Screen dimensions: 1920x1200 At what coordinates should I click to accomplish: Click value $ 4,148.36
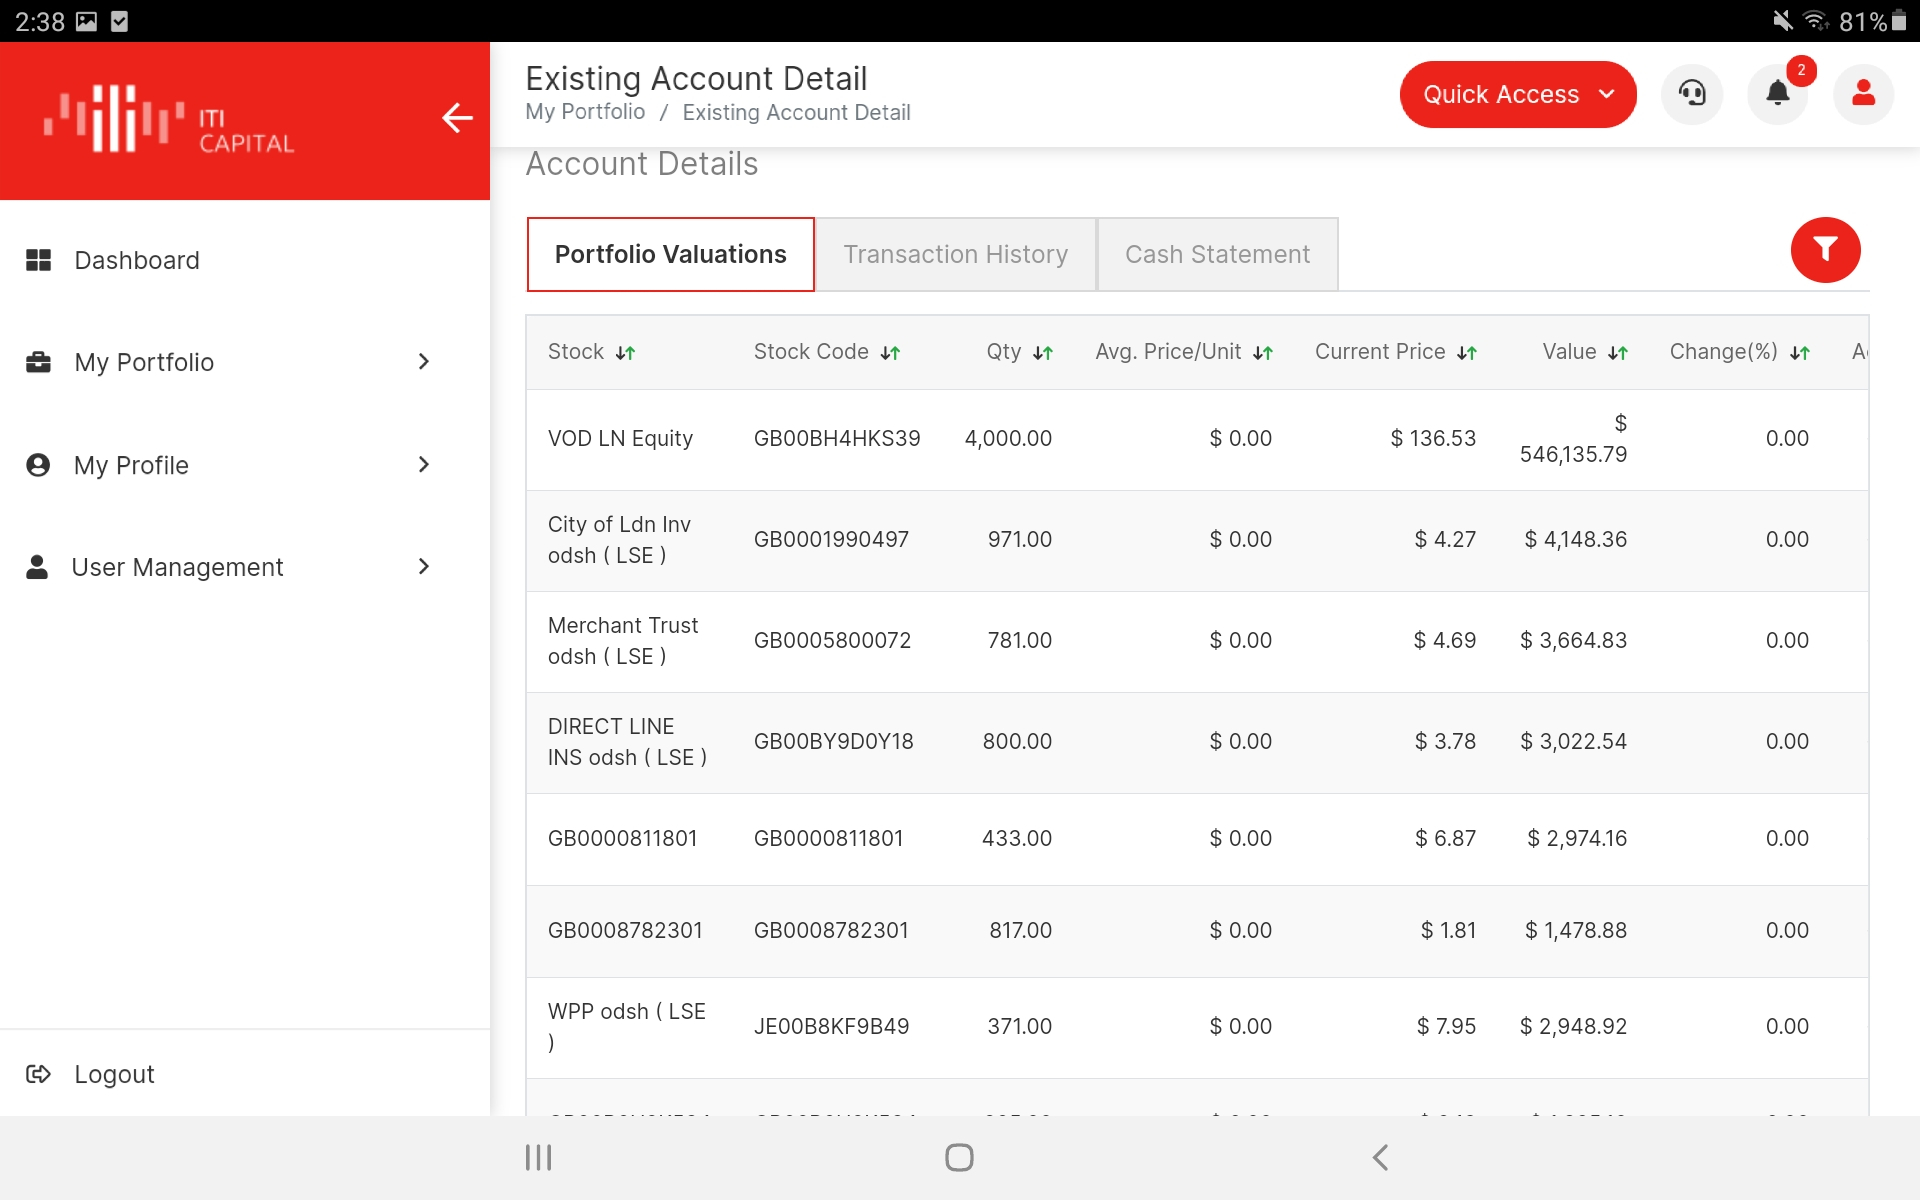(1575, 539)
